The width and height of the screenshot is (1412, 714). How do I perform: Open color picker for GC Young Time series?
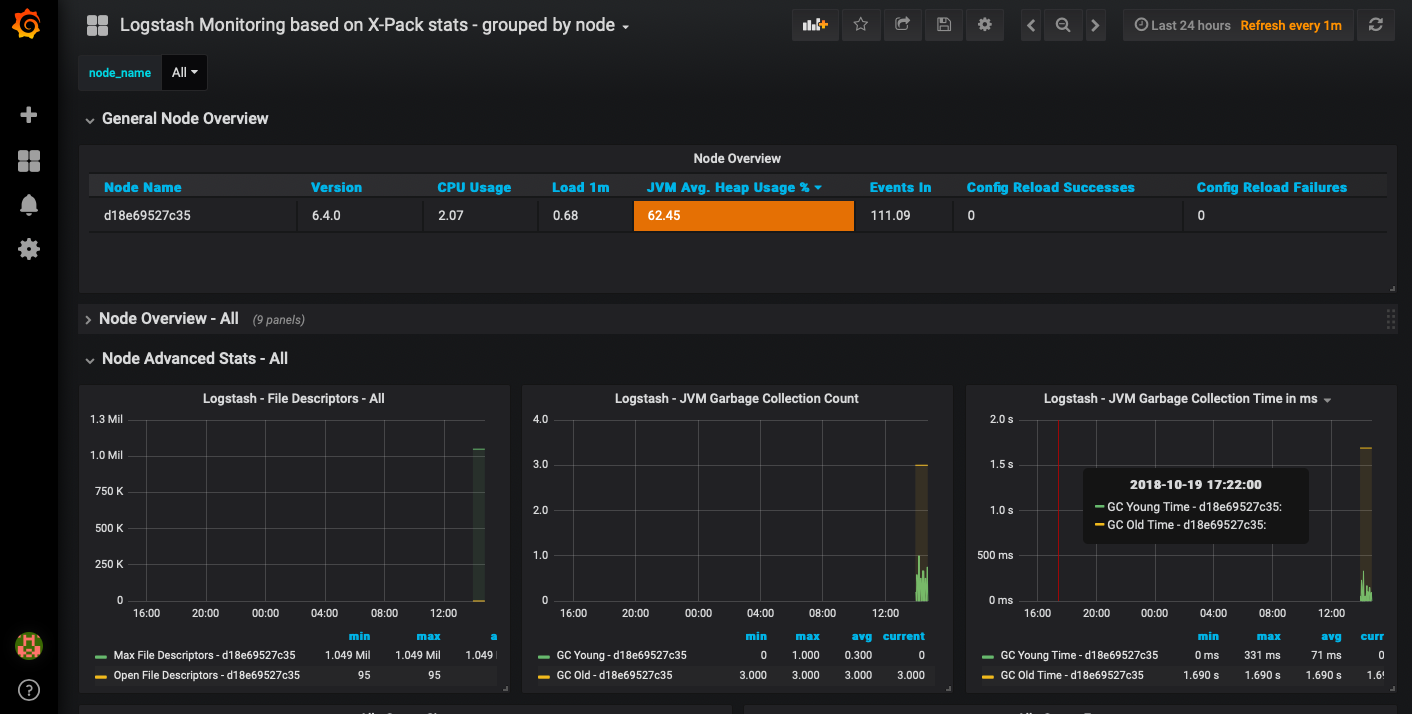pyautogui.click(x=988, y=657)
